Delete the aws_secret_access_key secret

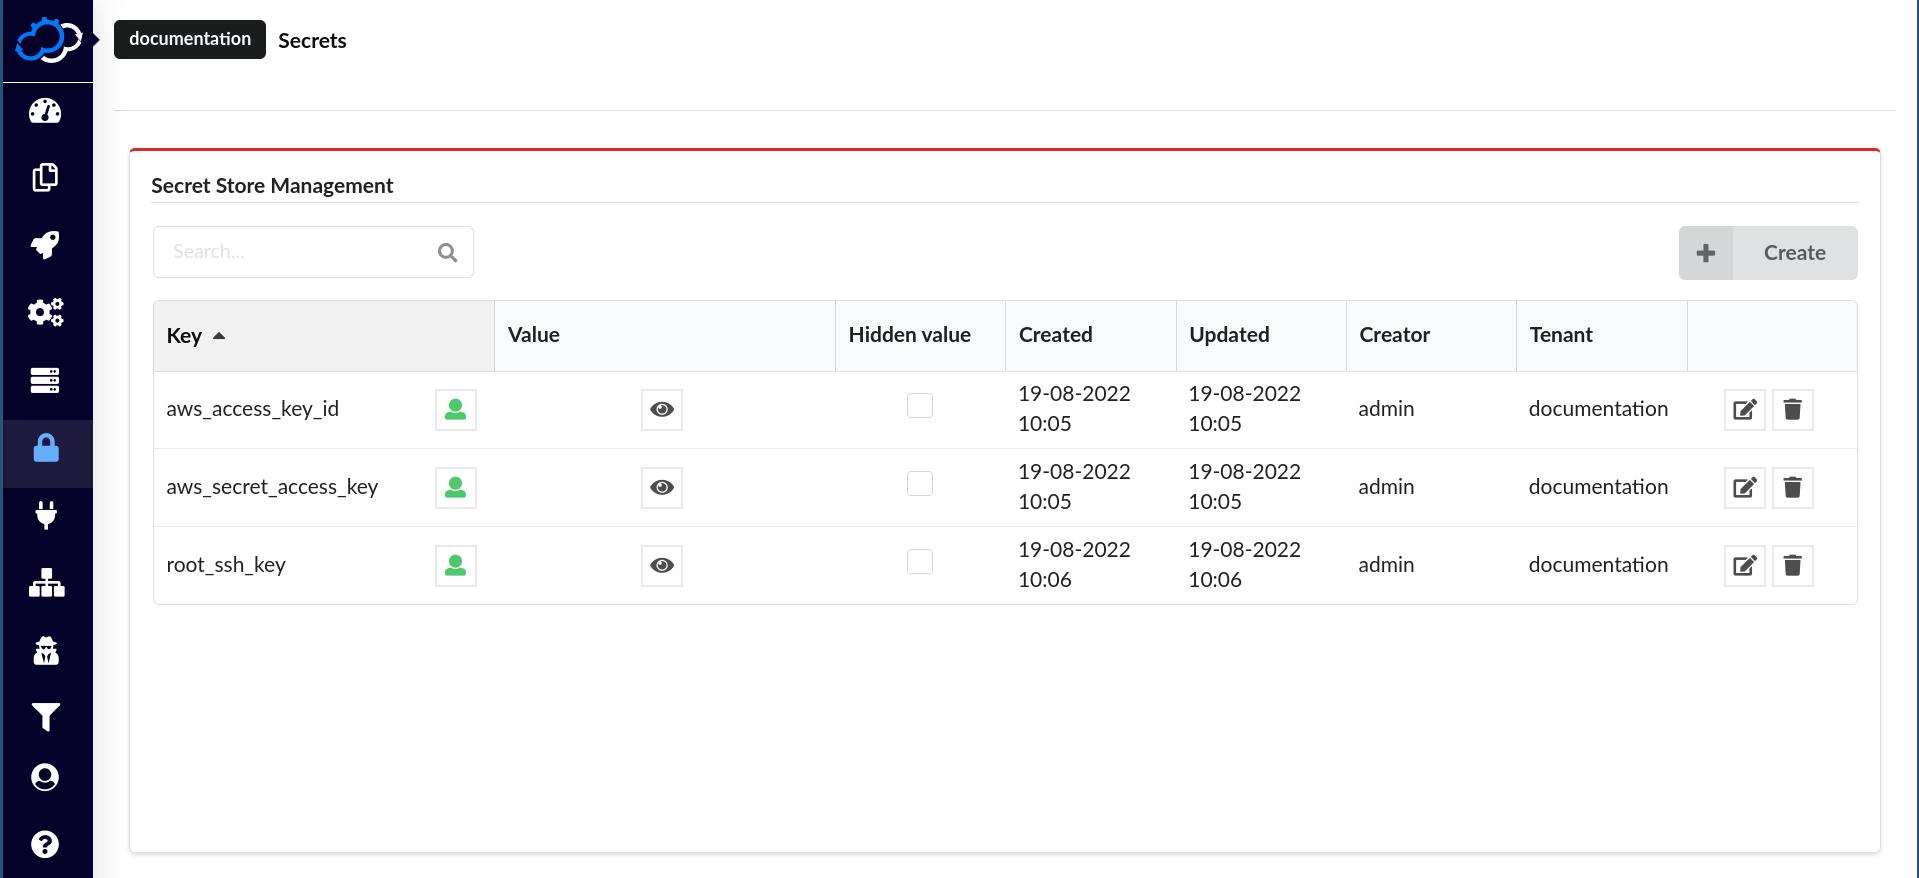[1793, 488]
